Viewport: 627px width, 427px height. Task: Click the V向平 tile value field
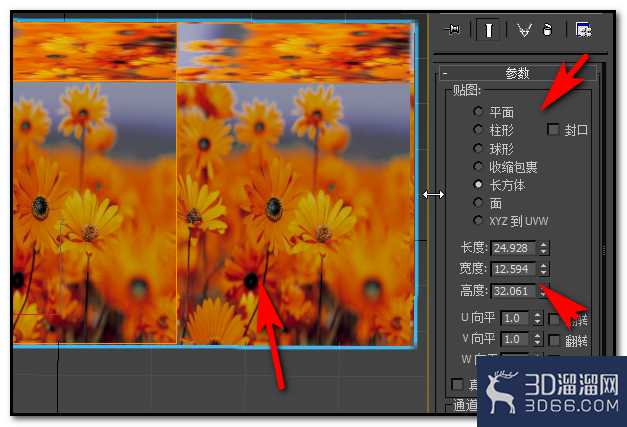[x=515, y=339]
